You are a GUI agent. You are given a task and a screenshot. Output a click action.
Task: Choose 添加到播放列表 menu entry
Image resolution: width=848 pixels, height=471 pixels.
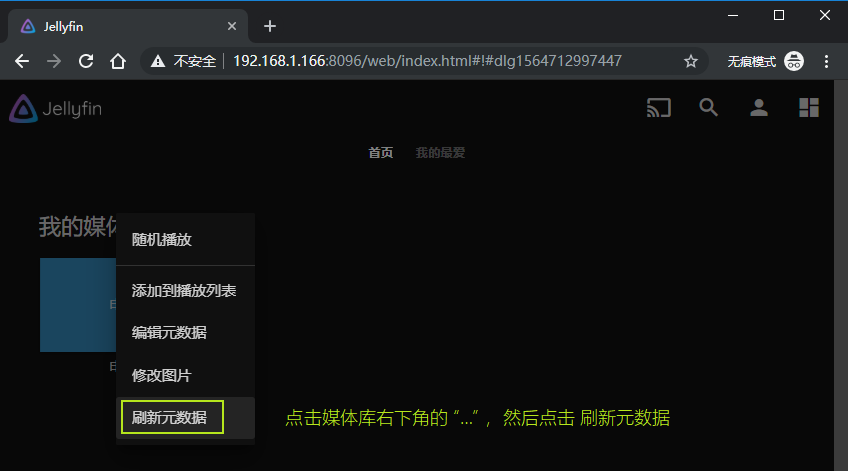tap(184, 291)
